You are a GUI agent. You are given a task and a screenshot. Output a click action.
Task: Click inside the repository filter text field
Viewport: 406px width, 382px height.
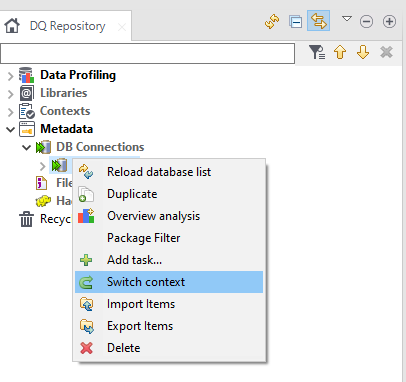click(x=147, y=53)
